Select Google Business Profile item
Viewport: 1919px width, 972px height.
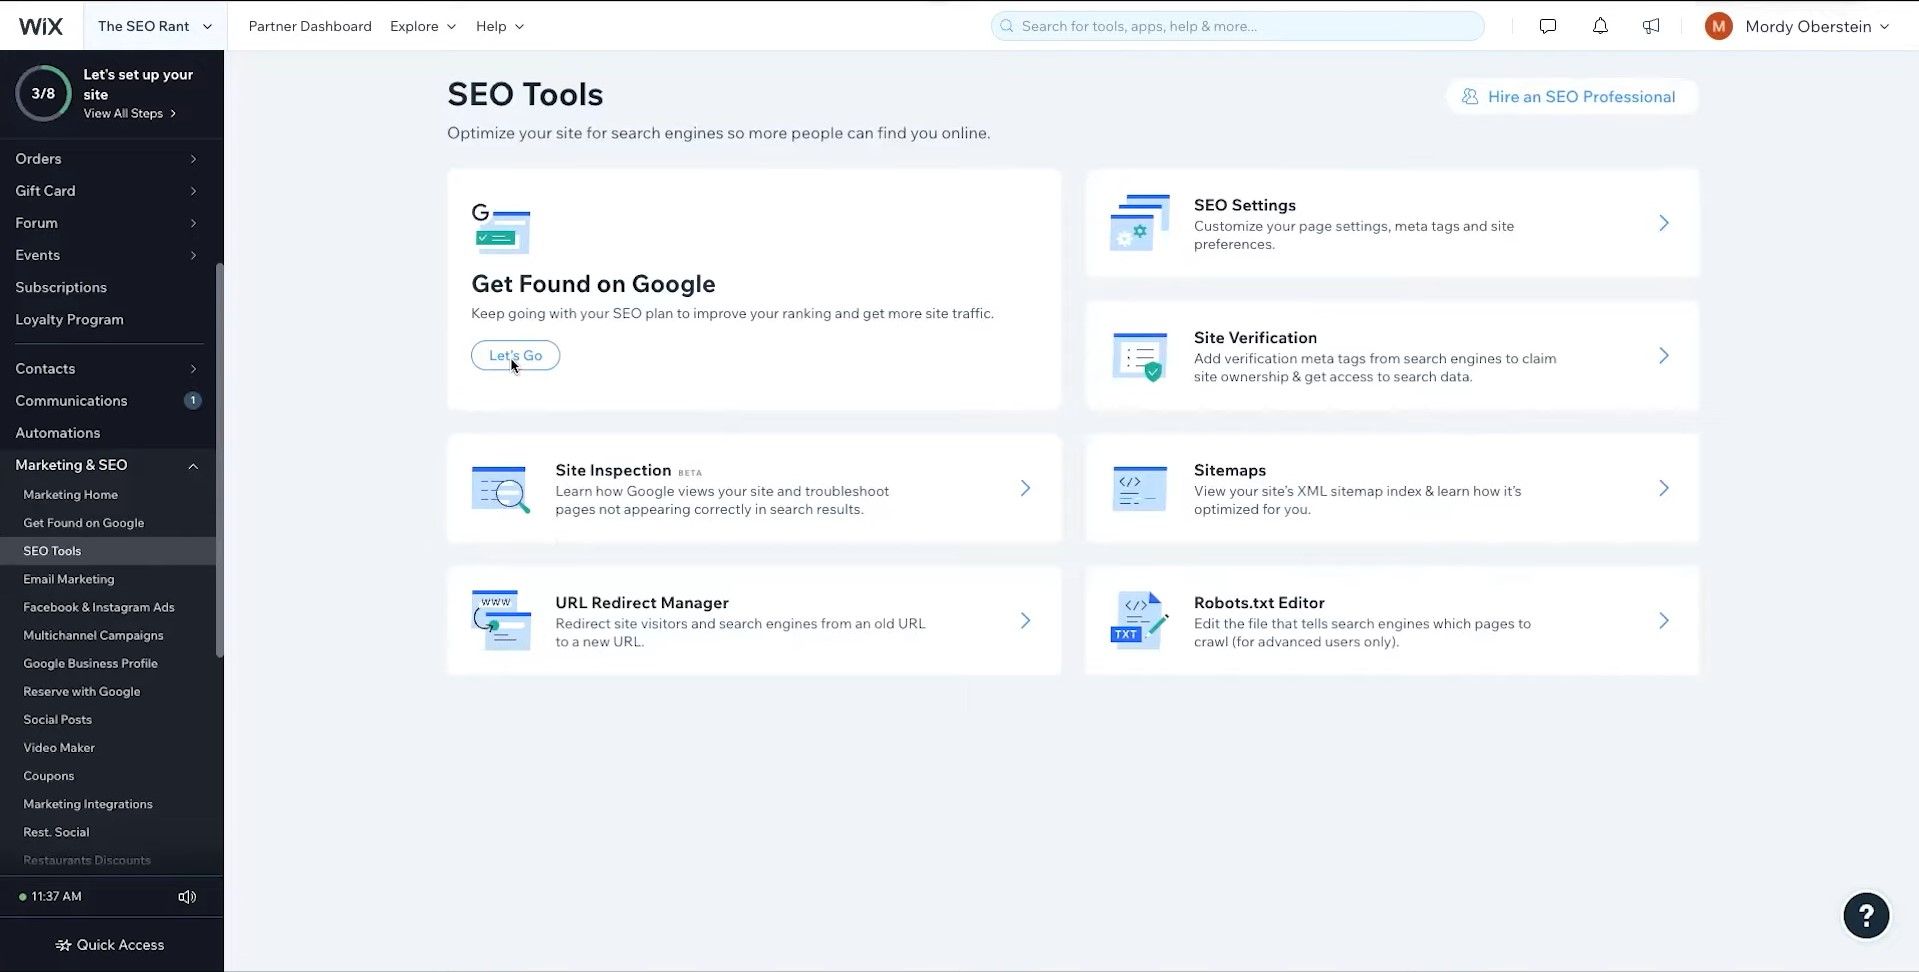(91, 663)
